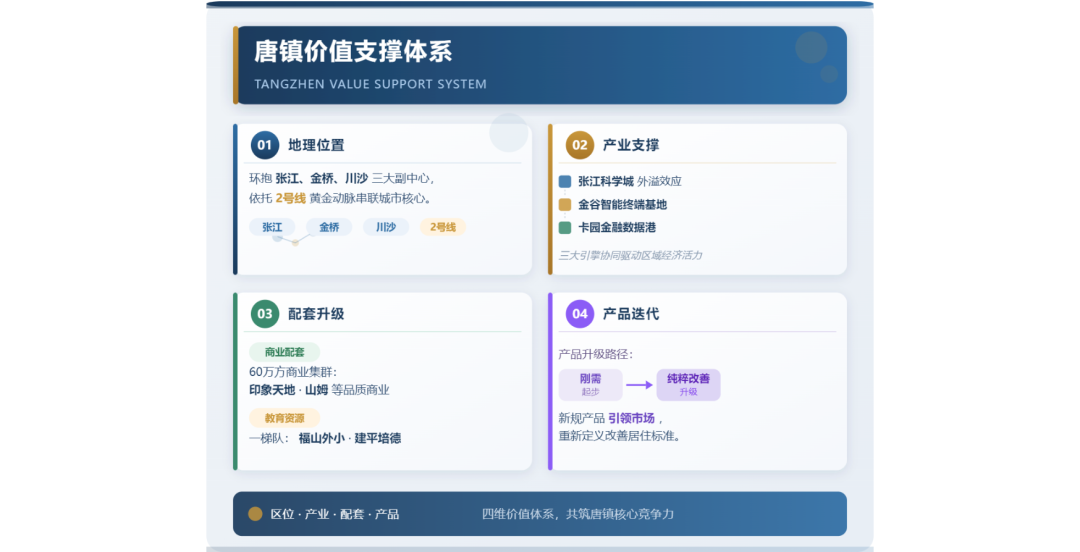This screenshot has width=1080, height=552.
Task: Click the 01 number badge
Action: (264, 145)
